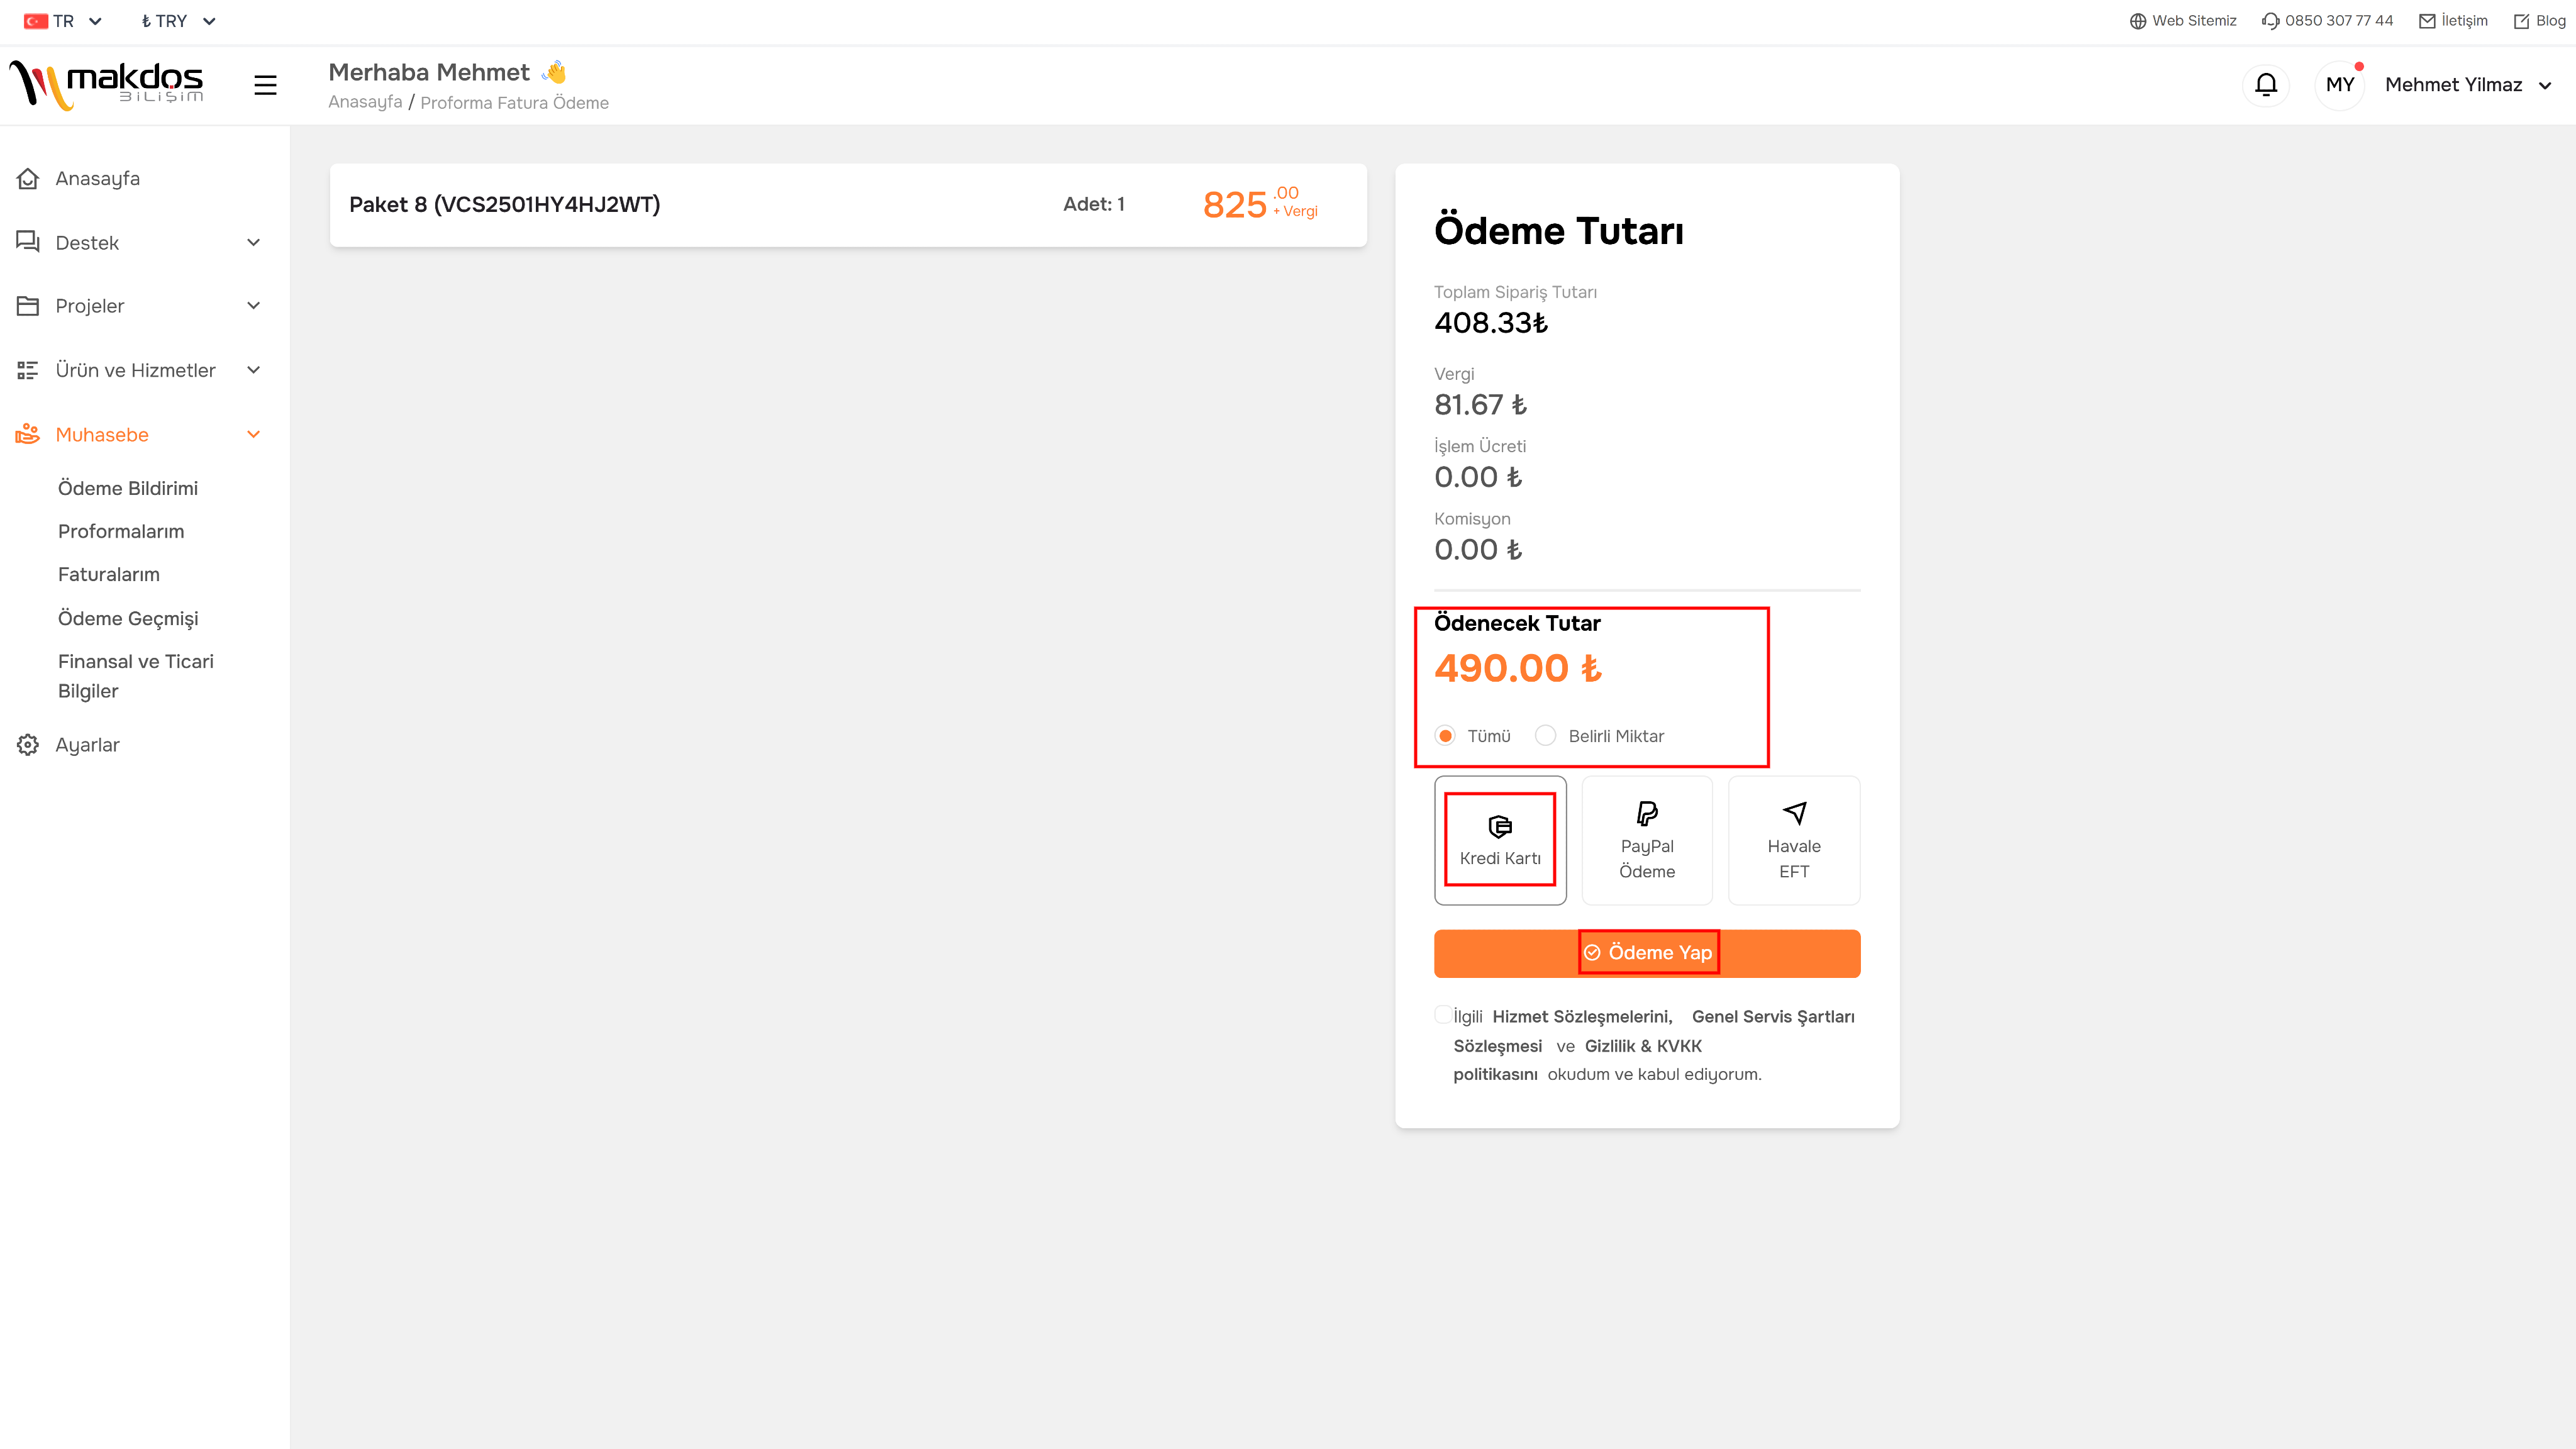Image resolution: width=2576 pixels, height=1449 pixels.
Task: Click the Makdos Bilişim logo
Action: click(106, 84)
